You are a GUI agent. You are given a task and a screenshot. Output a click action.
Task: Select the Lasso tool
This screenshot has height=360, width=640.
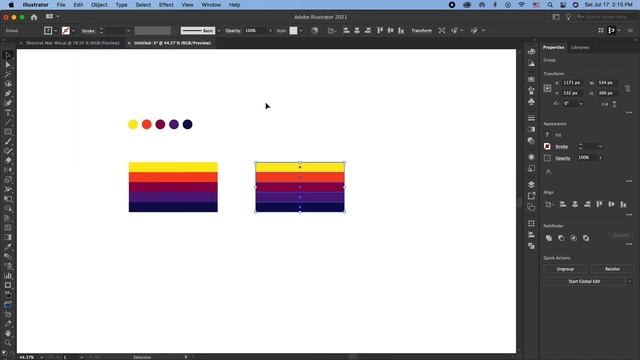pos(8,84)
